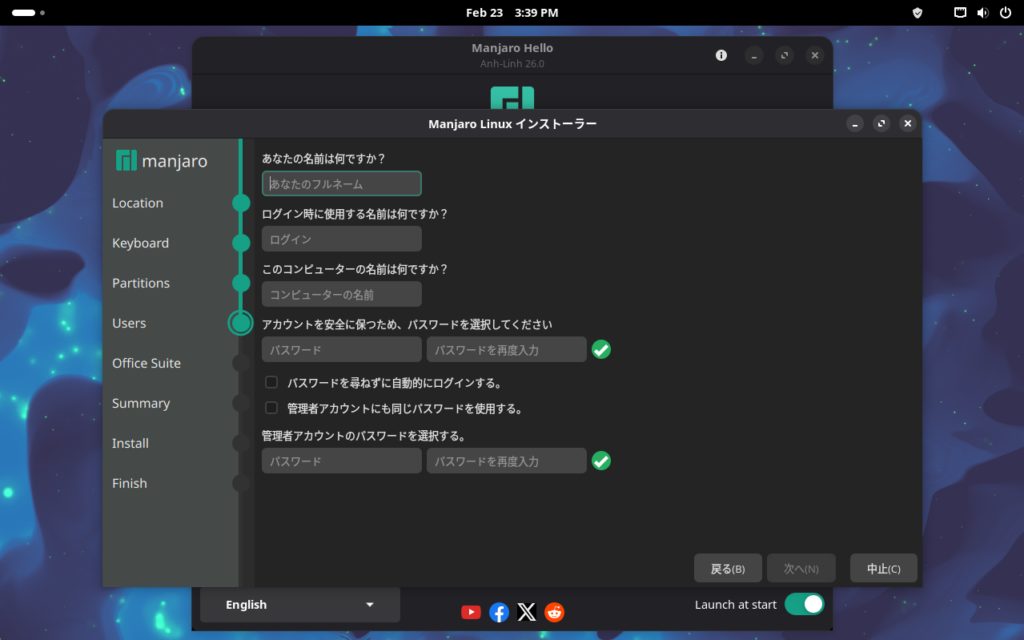The height and width of the screenshot is (640, 1024).
Task: Select the Partitions step in sidebar
Action: click(x=141, y=283)
